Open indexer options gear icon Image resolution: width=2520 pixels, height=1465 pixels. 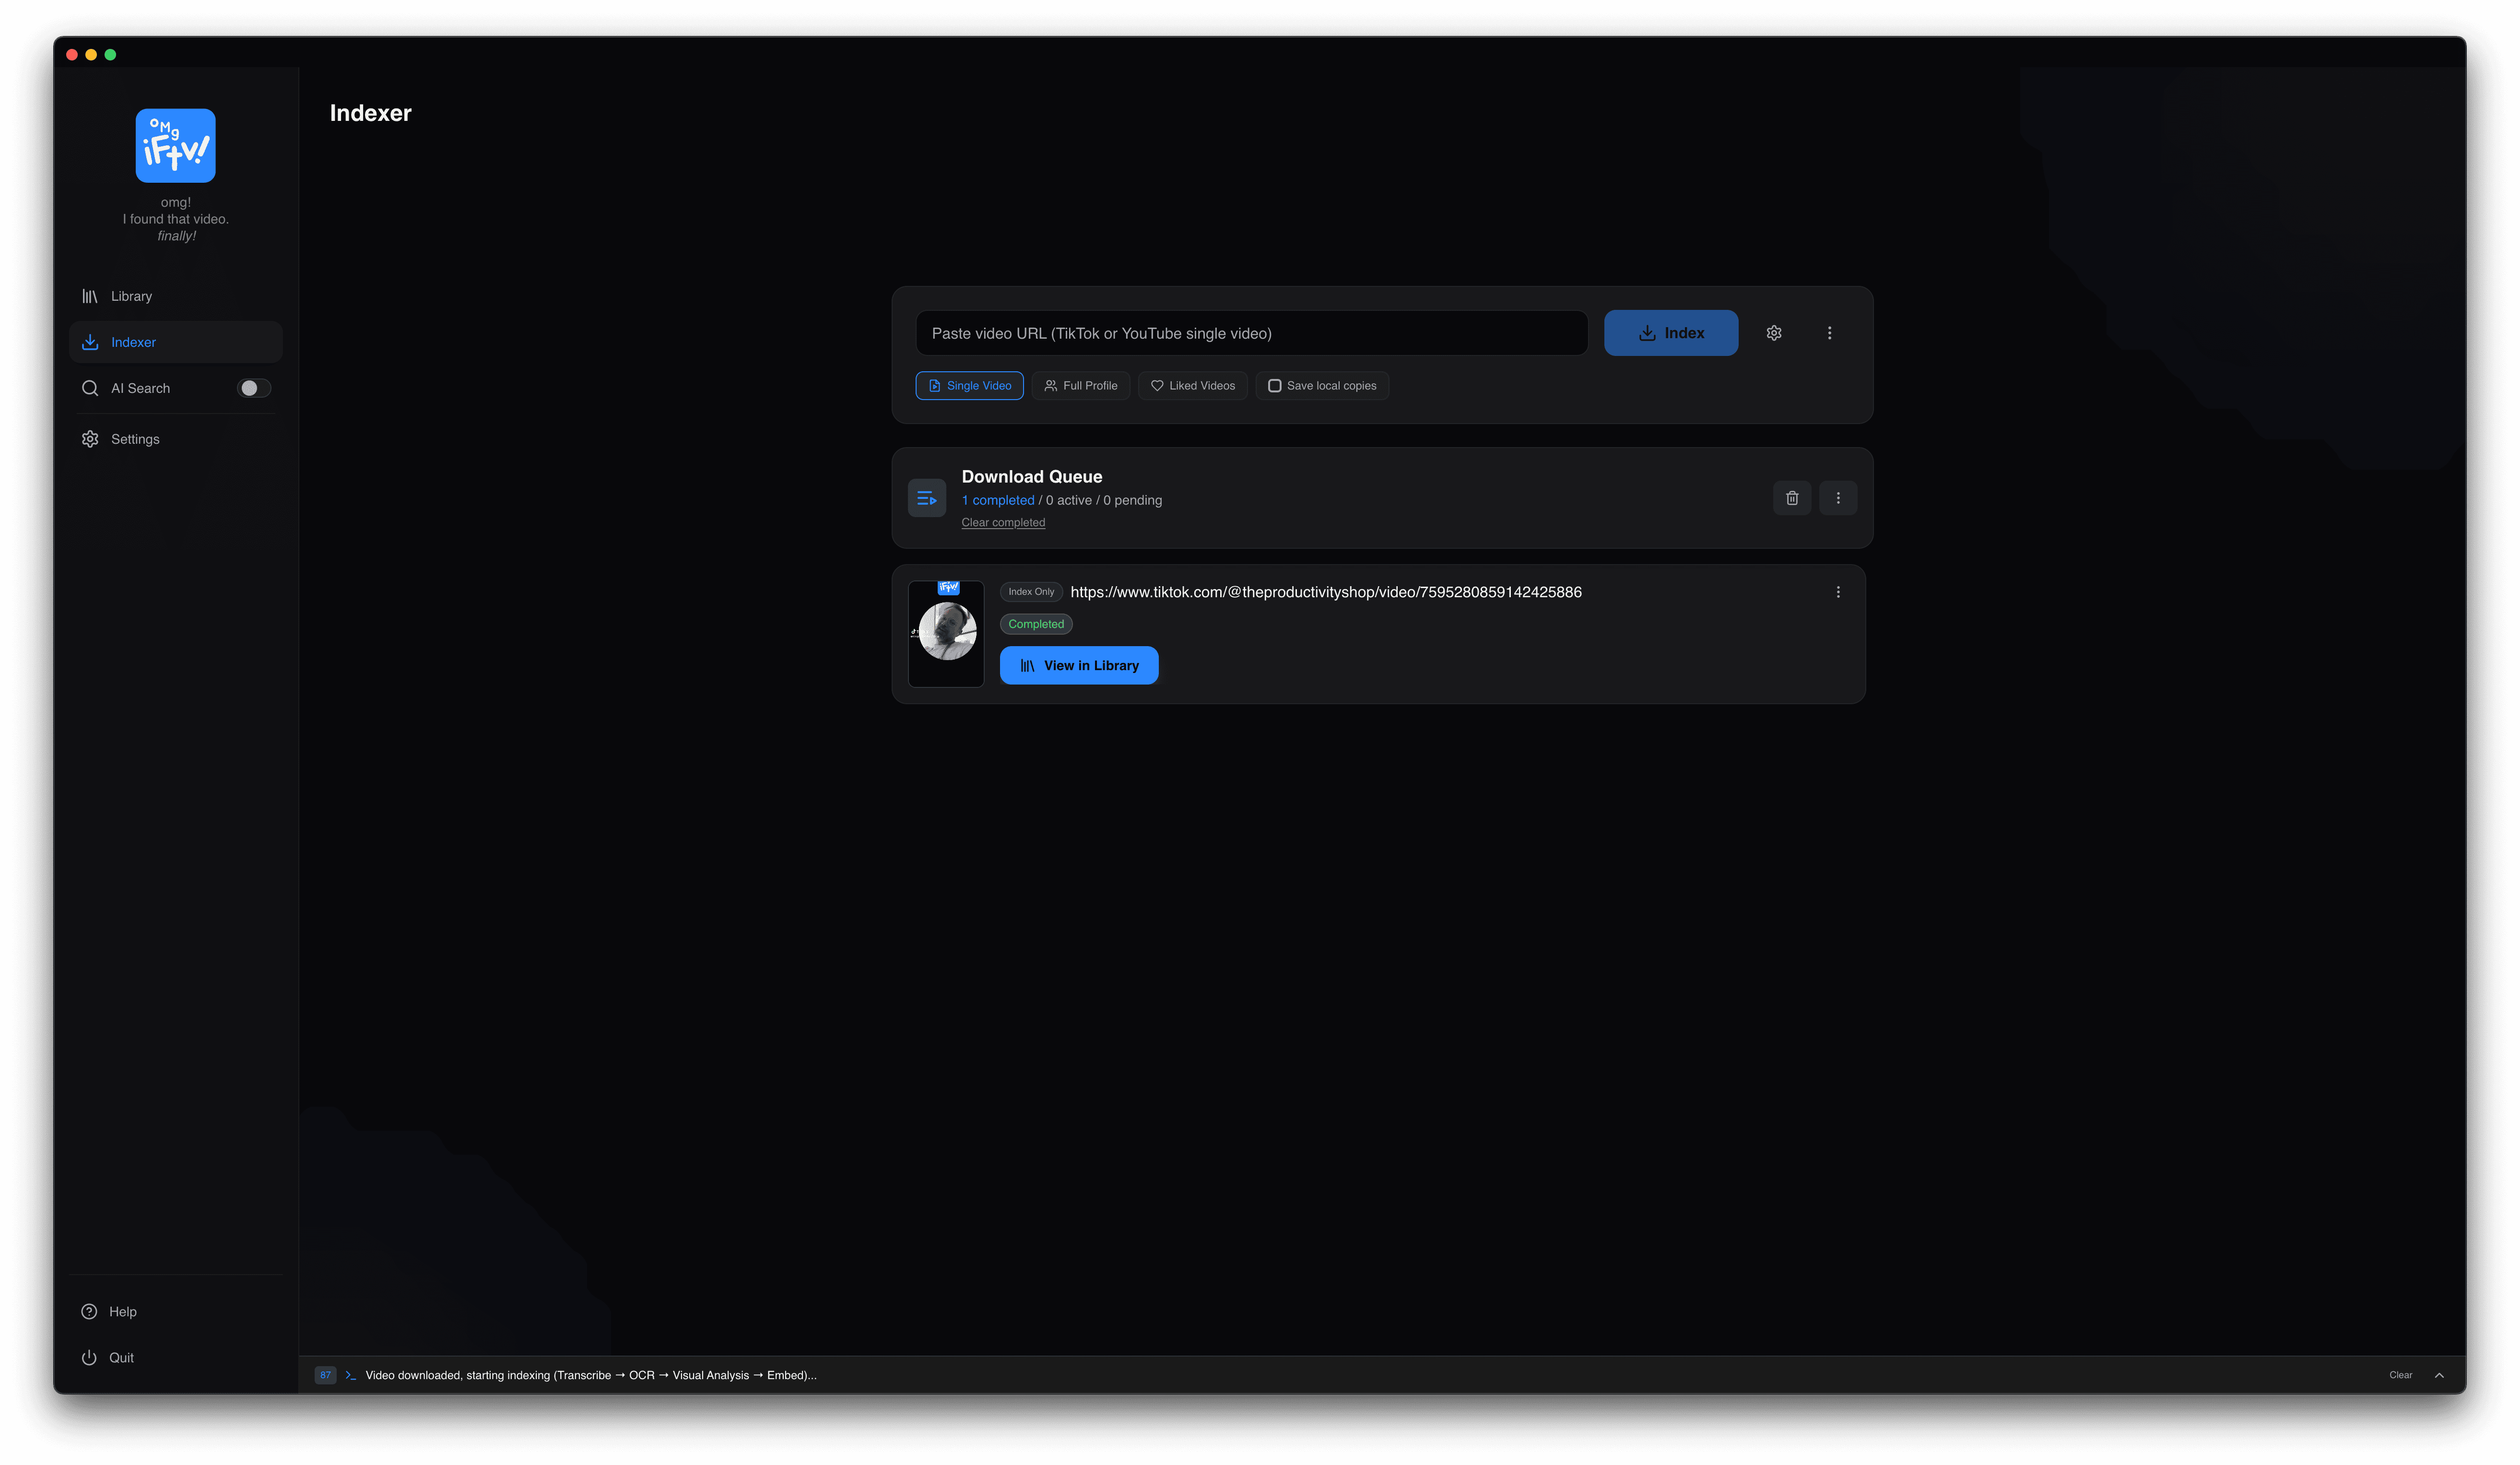click(1773, 333)
